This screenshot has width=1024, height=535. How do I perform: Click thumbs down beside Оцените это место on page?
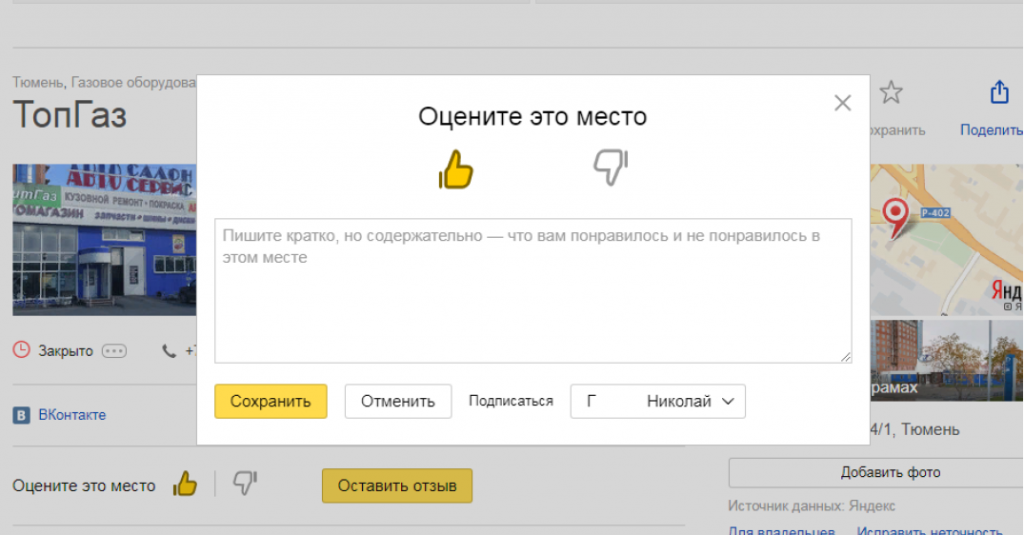(245, 483)
